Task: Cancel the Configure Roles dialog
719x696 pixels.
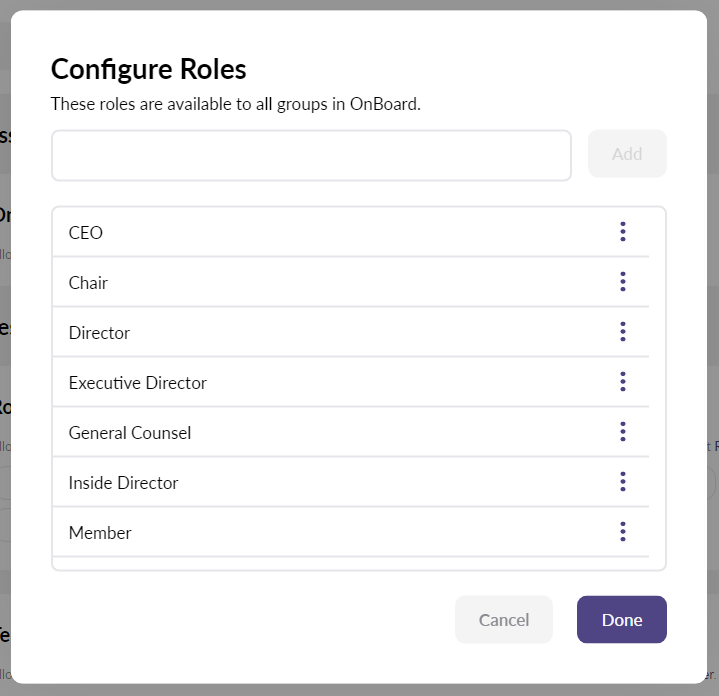Action: pyautogui.click(x=504, y=620)
